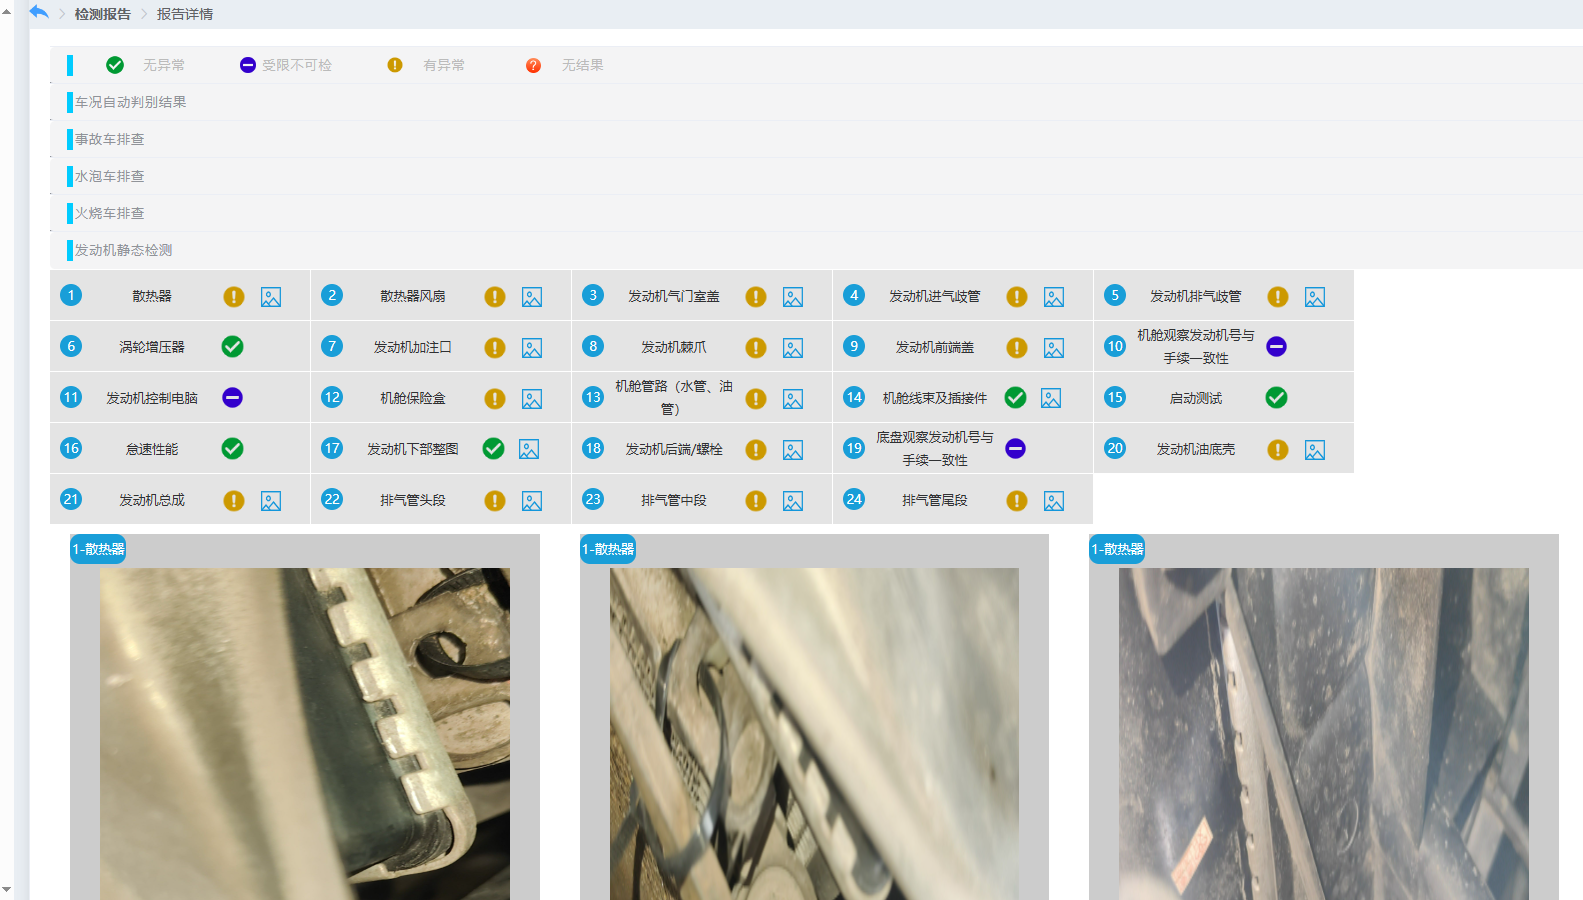Open picture icon for 发动机后端/螺栓

793,450
